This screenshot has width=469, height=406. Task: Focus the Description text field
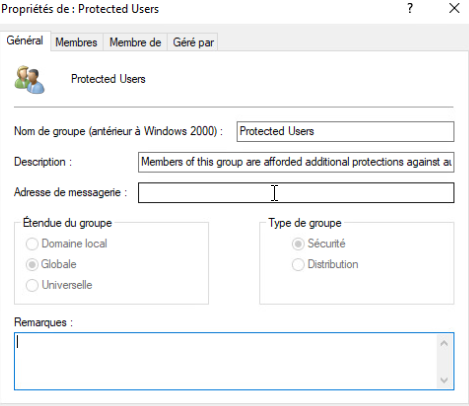[x=296, y=162]
